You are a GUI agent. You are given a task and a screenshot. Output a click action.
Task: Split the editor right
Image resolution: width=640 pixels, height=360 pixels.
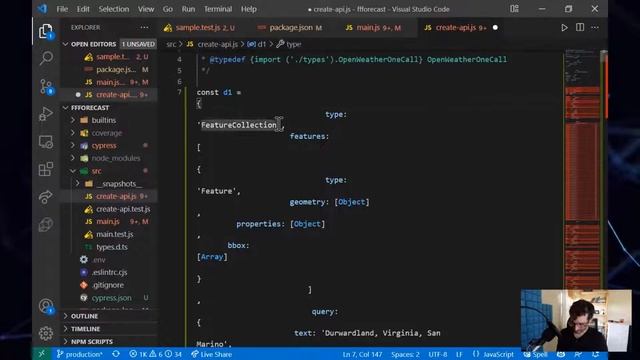click(x=580, y=27)
